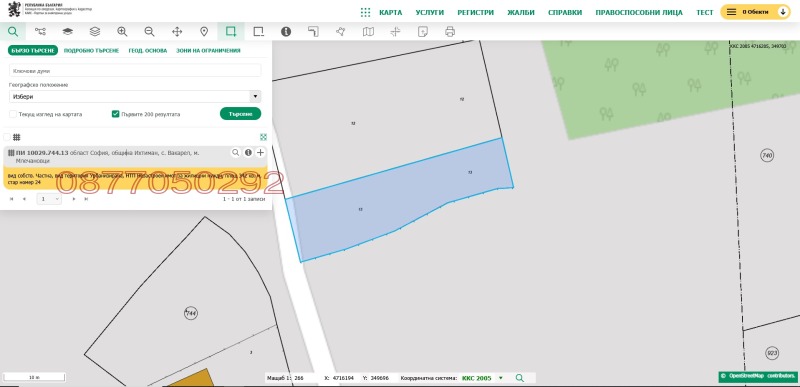The width and height of the screenshot is (800, 387).
Task: Click the 'Ключови думи' keyword input field
Action: pos(135,70)
